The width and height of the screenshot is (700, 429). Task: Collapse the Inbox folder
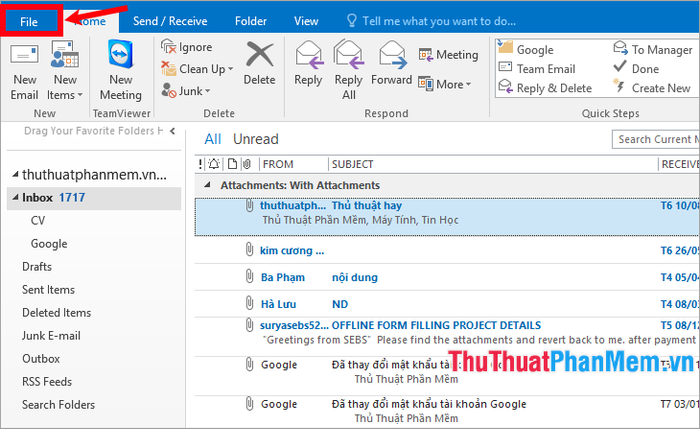tap(15, 197)
